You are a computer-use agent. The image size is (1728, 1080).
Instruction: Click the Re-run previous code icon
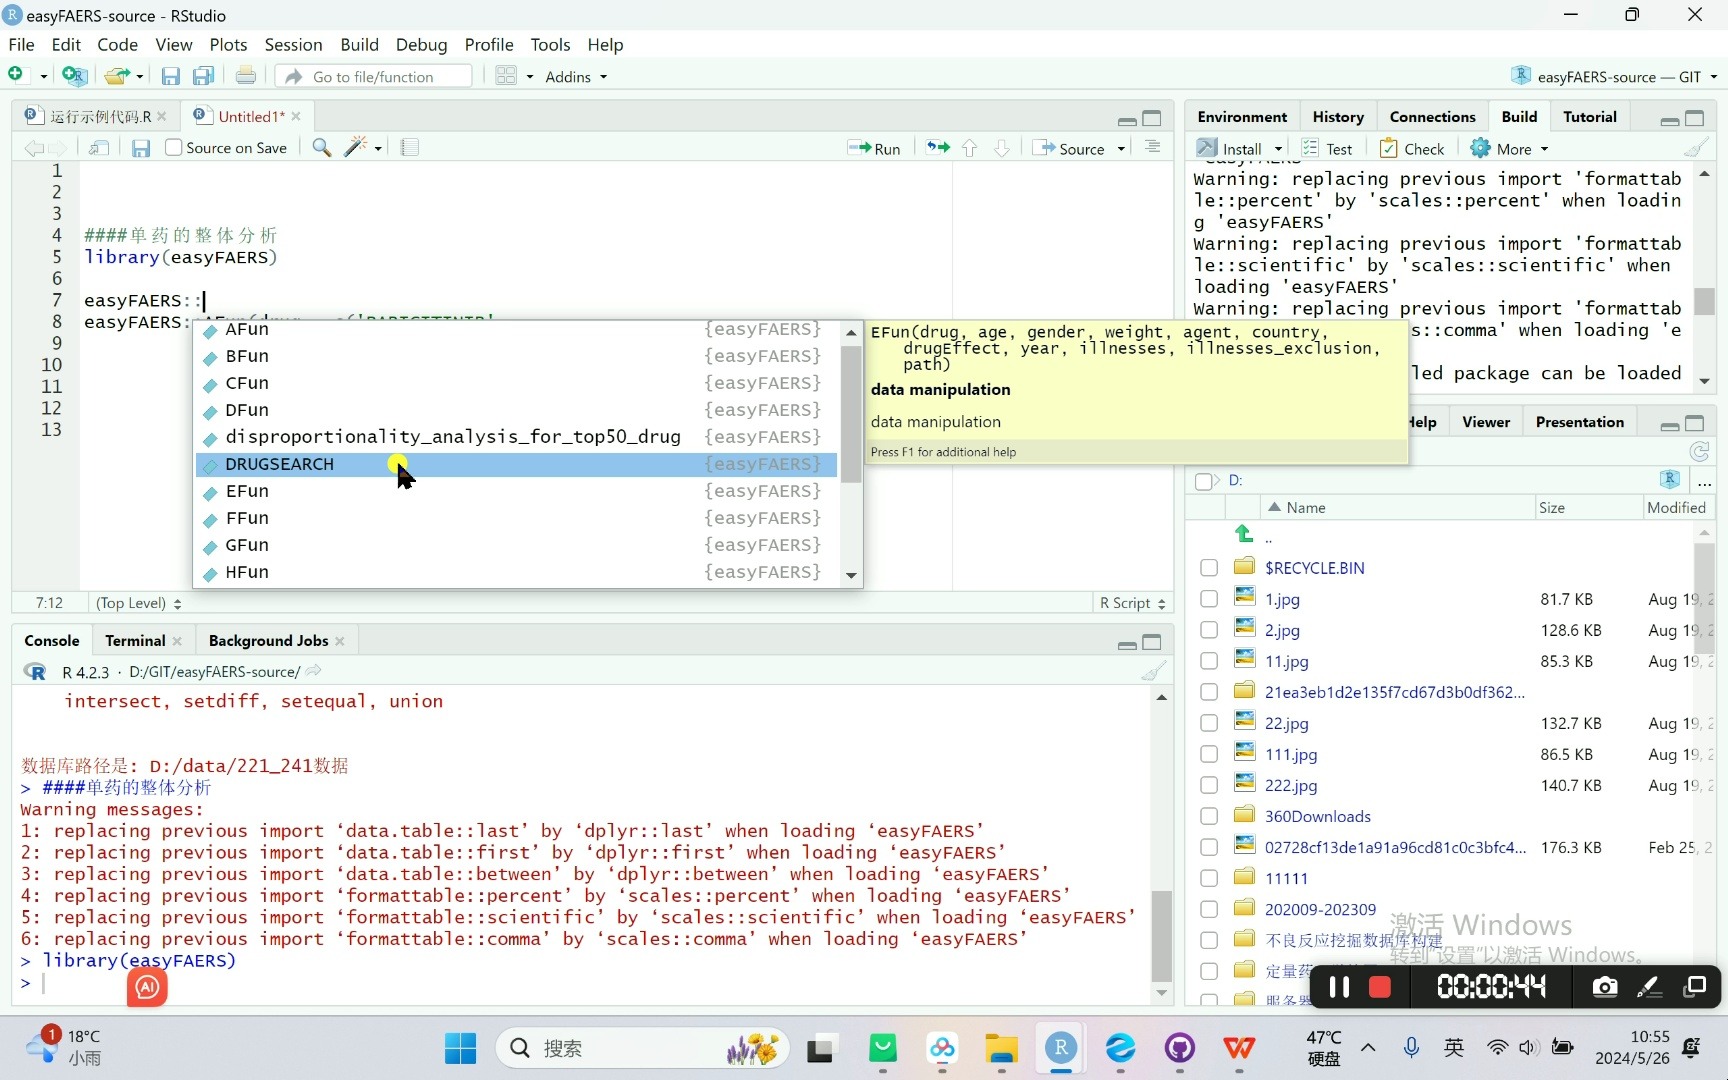coord(938,147)
